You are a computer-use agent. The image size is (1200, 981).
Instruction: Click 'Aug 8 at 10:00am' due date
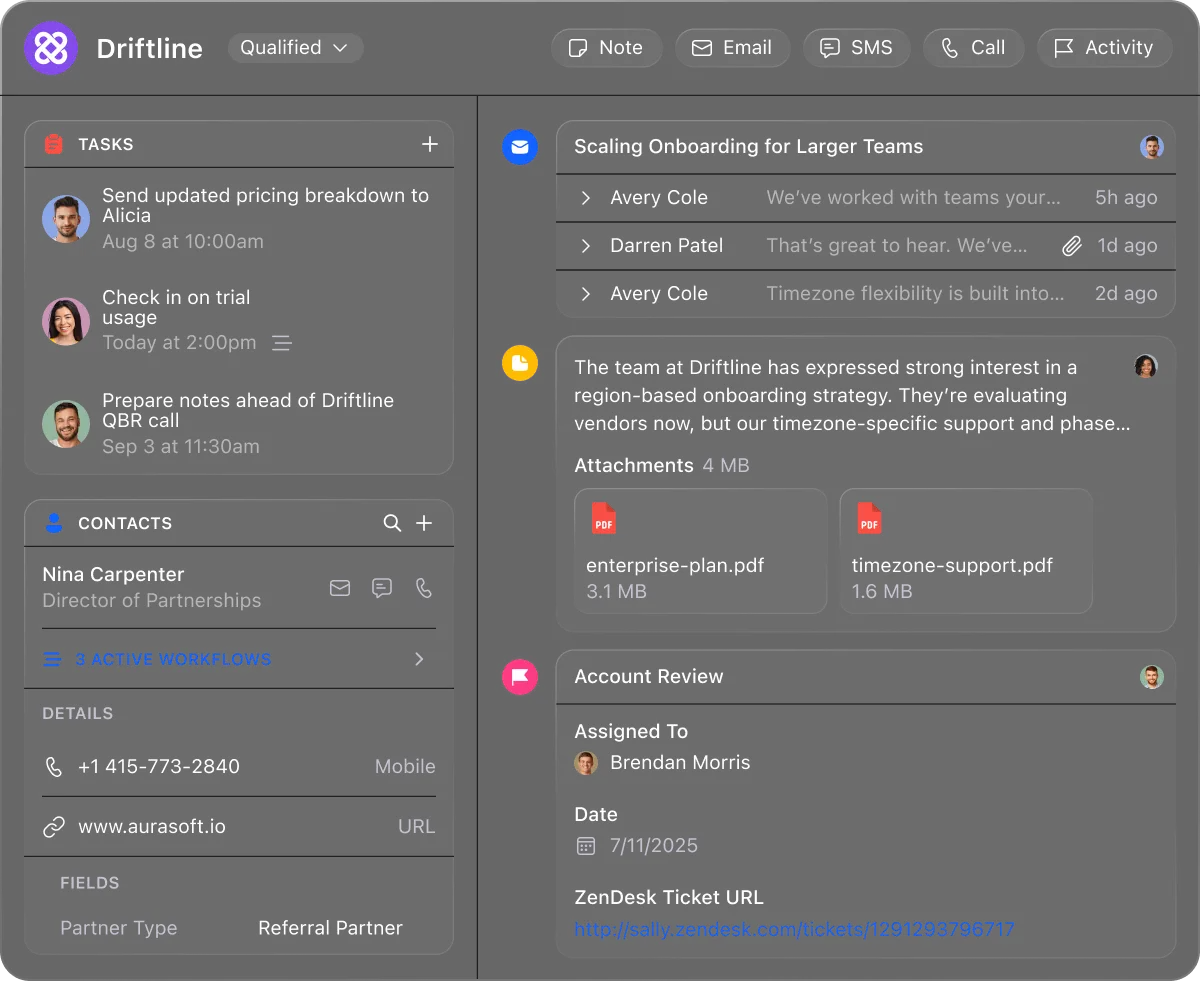click(183, 242)
